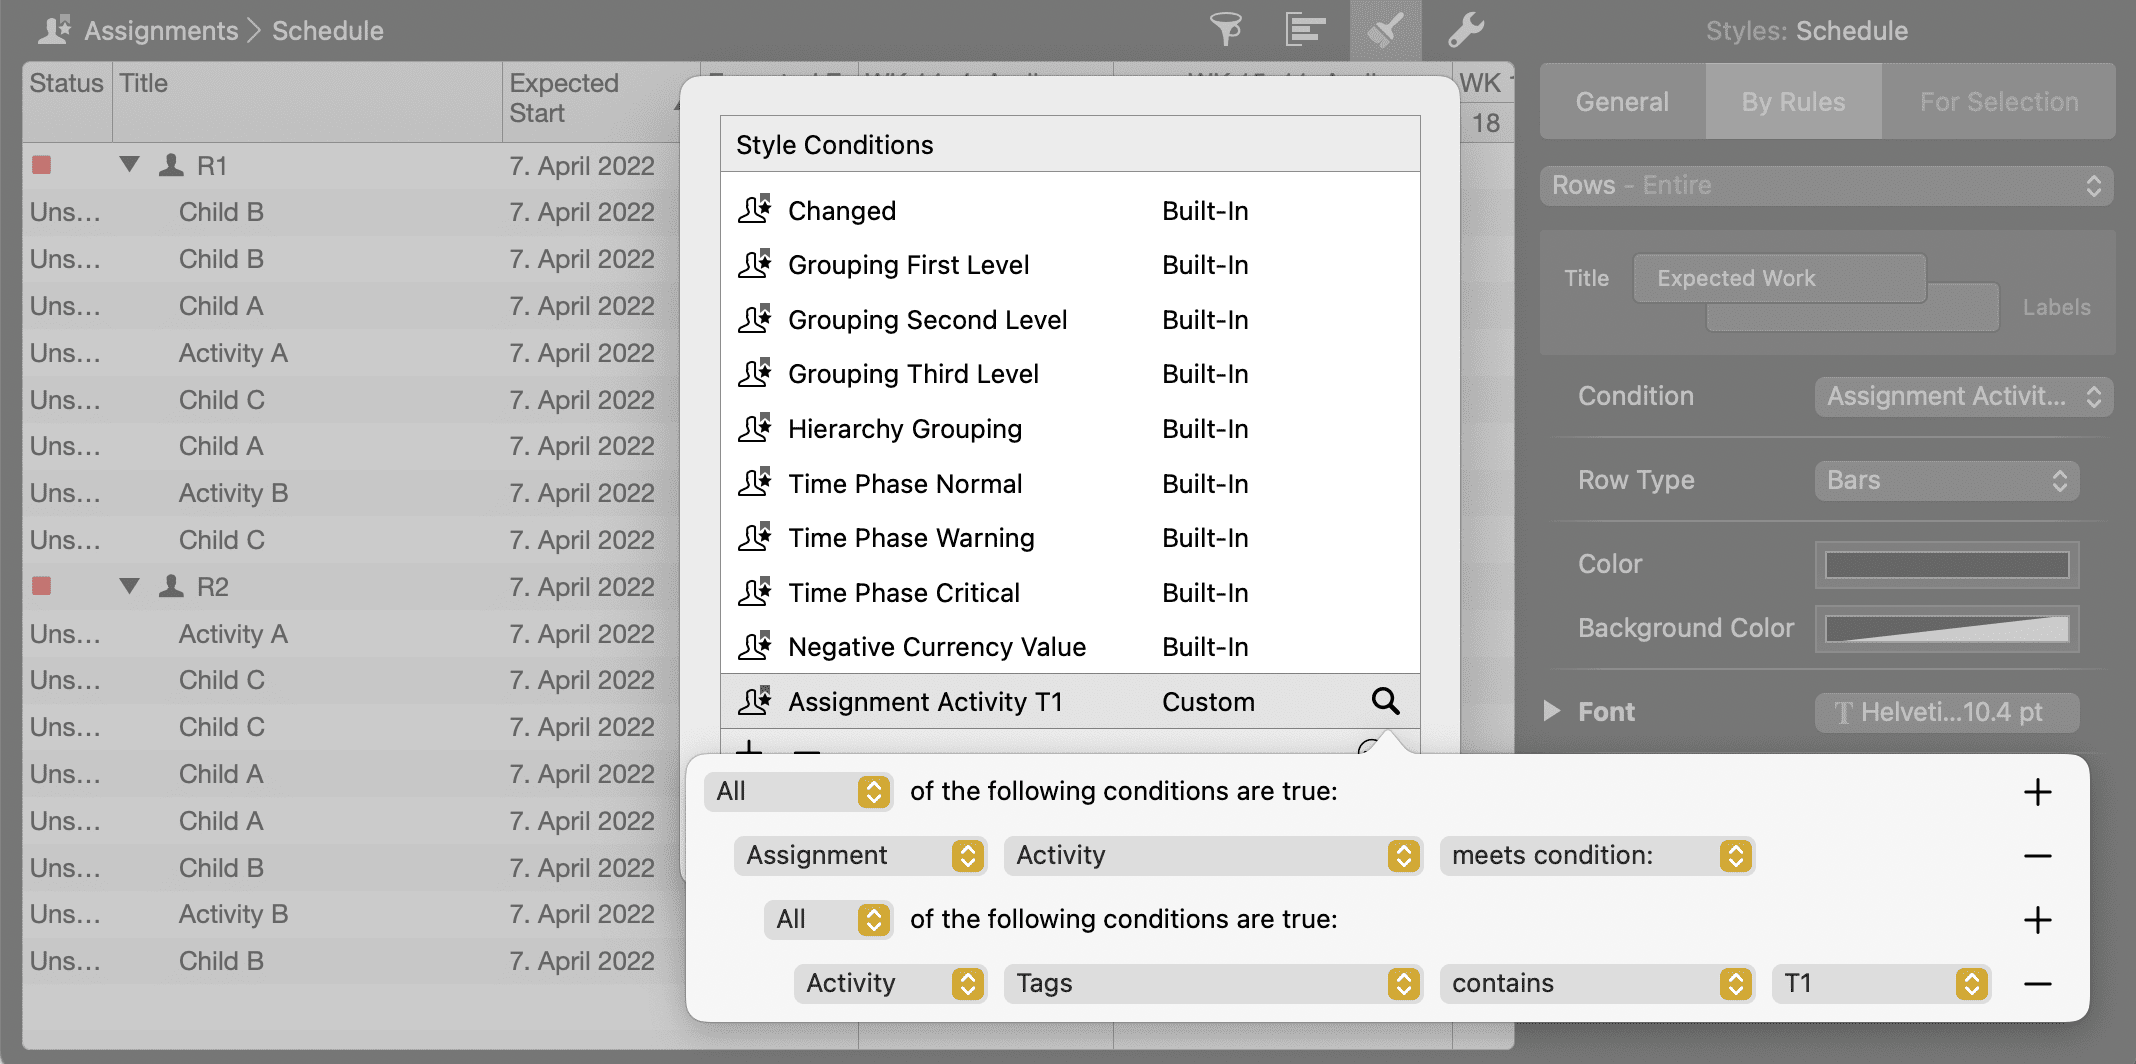Open settings via the wrench icon

point(1466,30)
